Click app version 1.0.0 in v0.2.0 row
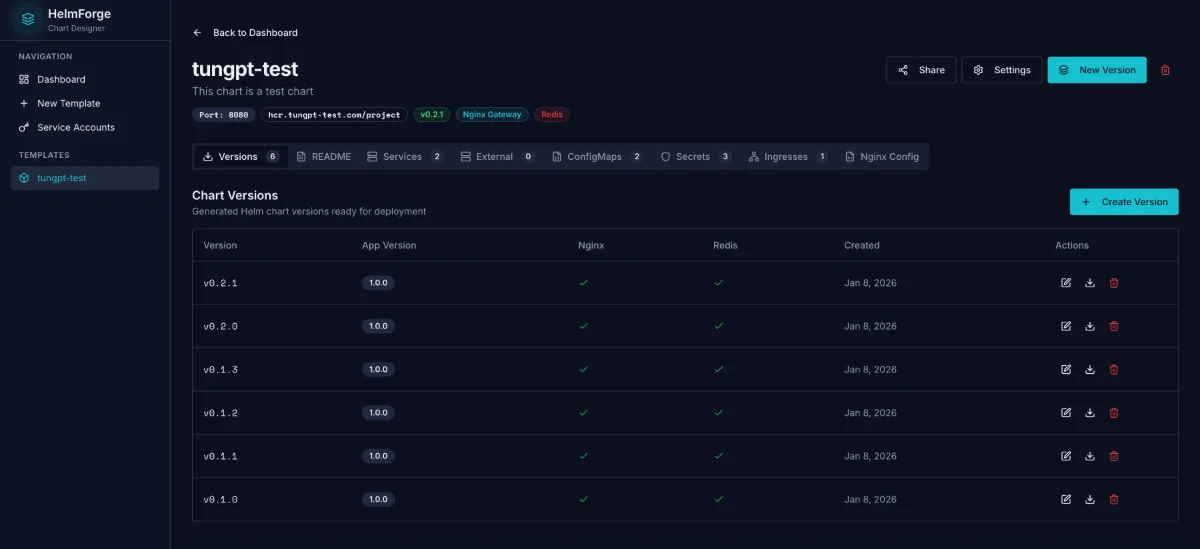Screen dimensions: 1200x549 [378, 326]
